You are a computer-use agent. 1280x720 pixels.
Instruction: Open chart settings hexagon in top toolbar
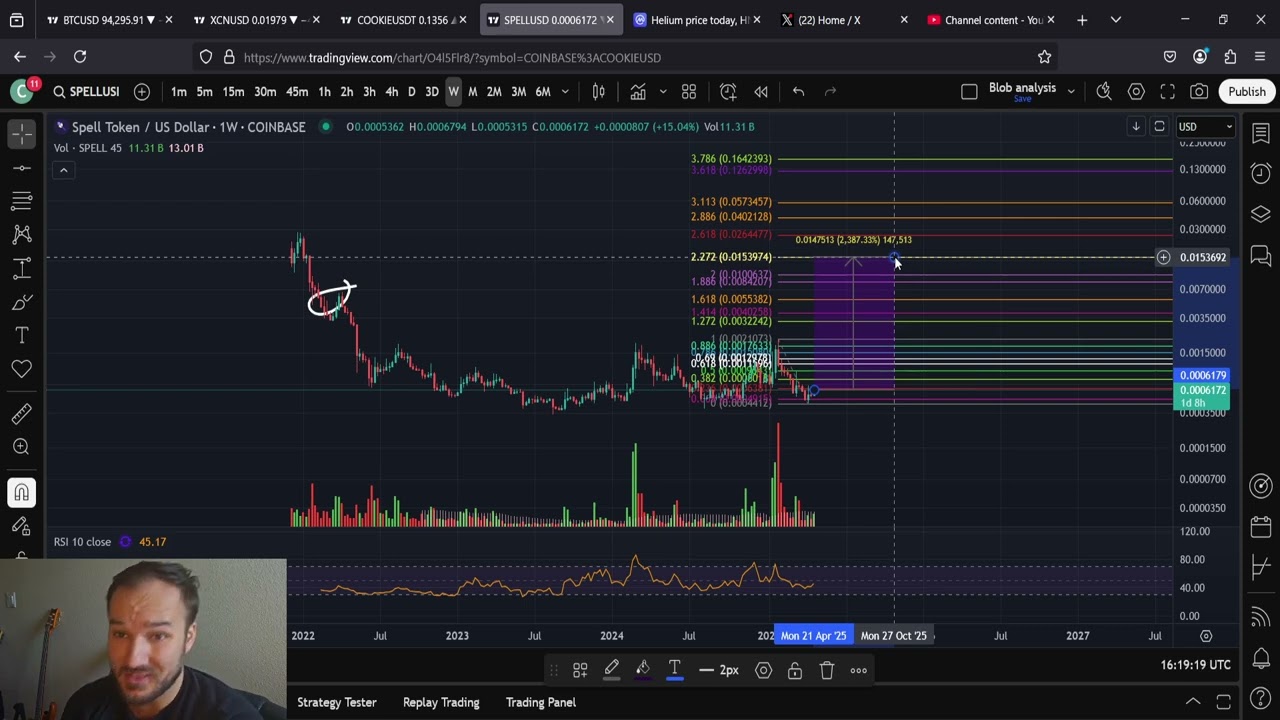[1136, 92]
